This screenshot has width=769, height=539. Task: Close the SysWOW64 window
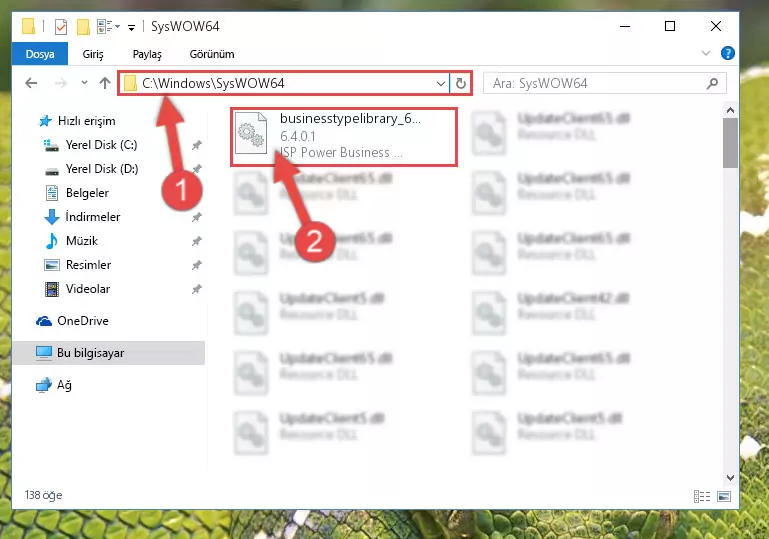click(716, 26)
